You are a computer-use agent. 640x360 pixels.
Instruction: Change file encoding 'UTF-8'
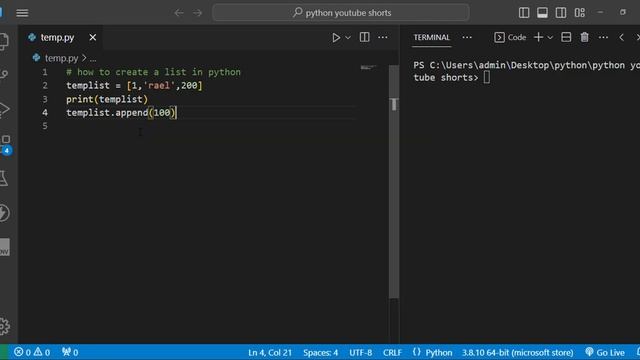[360, 353]
